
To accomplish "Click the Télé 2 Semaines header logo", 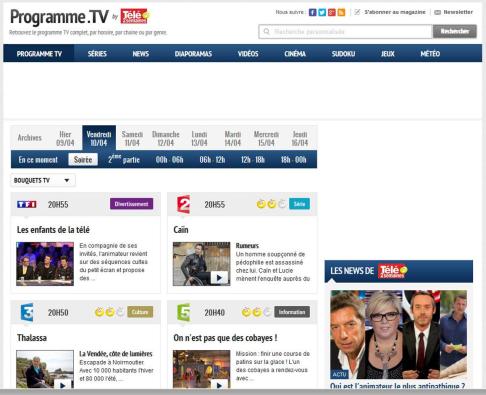I will pos(135,16).
